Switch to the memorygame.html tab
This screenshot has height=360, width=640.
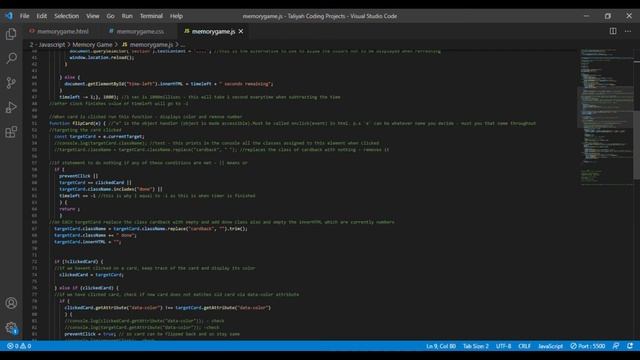pos(59,31)
